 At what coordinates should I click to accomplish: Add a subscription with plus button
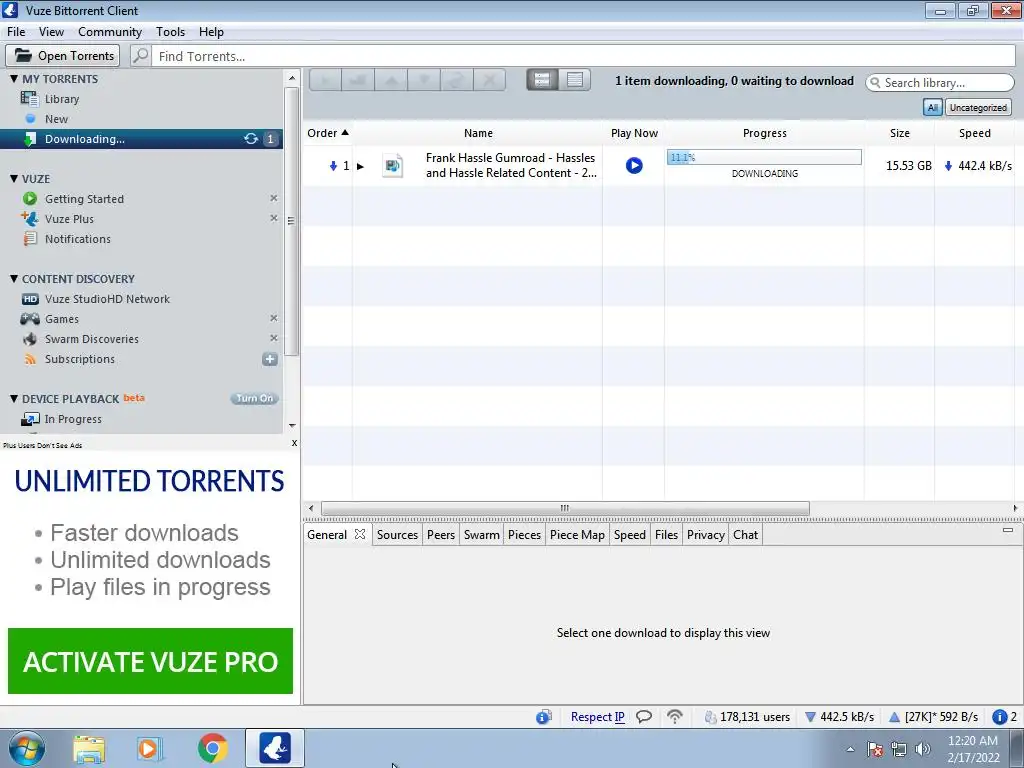270,359
